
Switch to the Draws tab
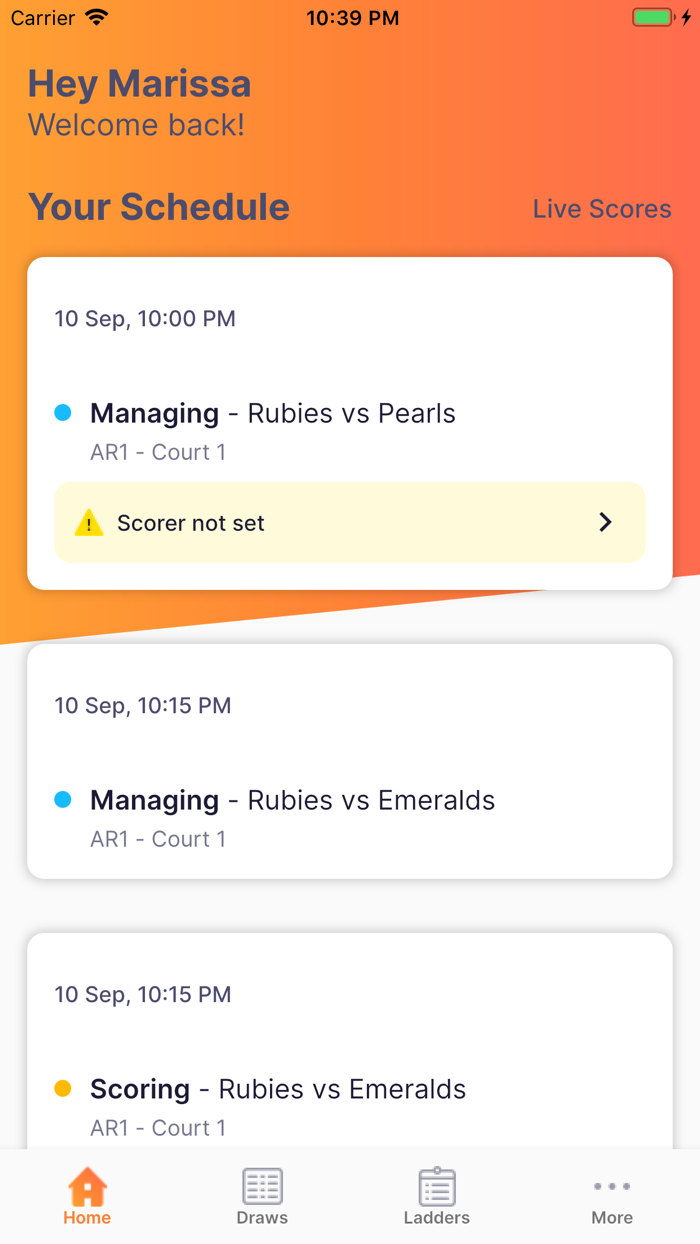coord(262,1196)
